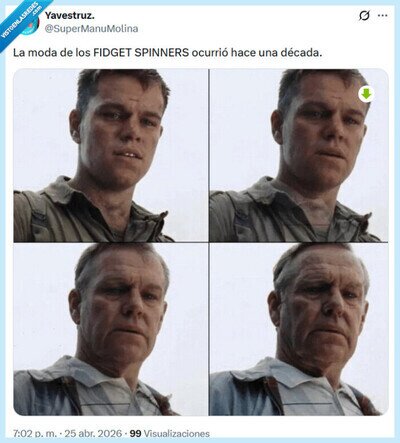
Task: Click the bold 99 number
Action: tap(135, 434)
